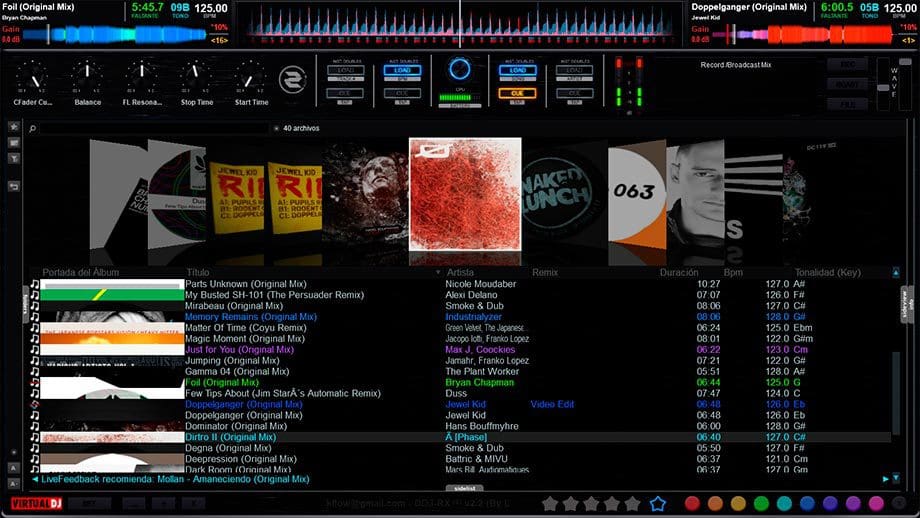Click the search magnifier icon
This screenshot has width=920, height=518.
pyautogui.click(x=33, y=128)
